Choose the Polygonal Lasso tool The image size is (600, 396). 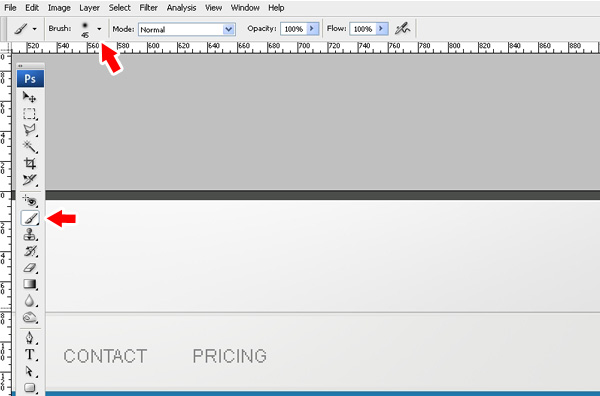29,130
